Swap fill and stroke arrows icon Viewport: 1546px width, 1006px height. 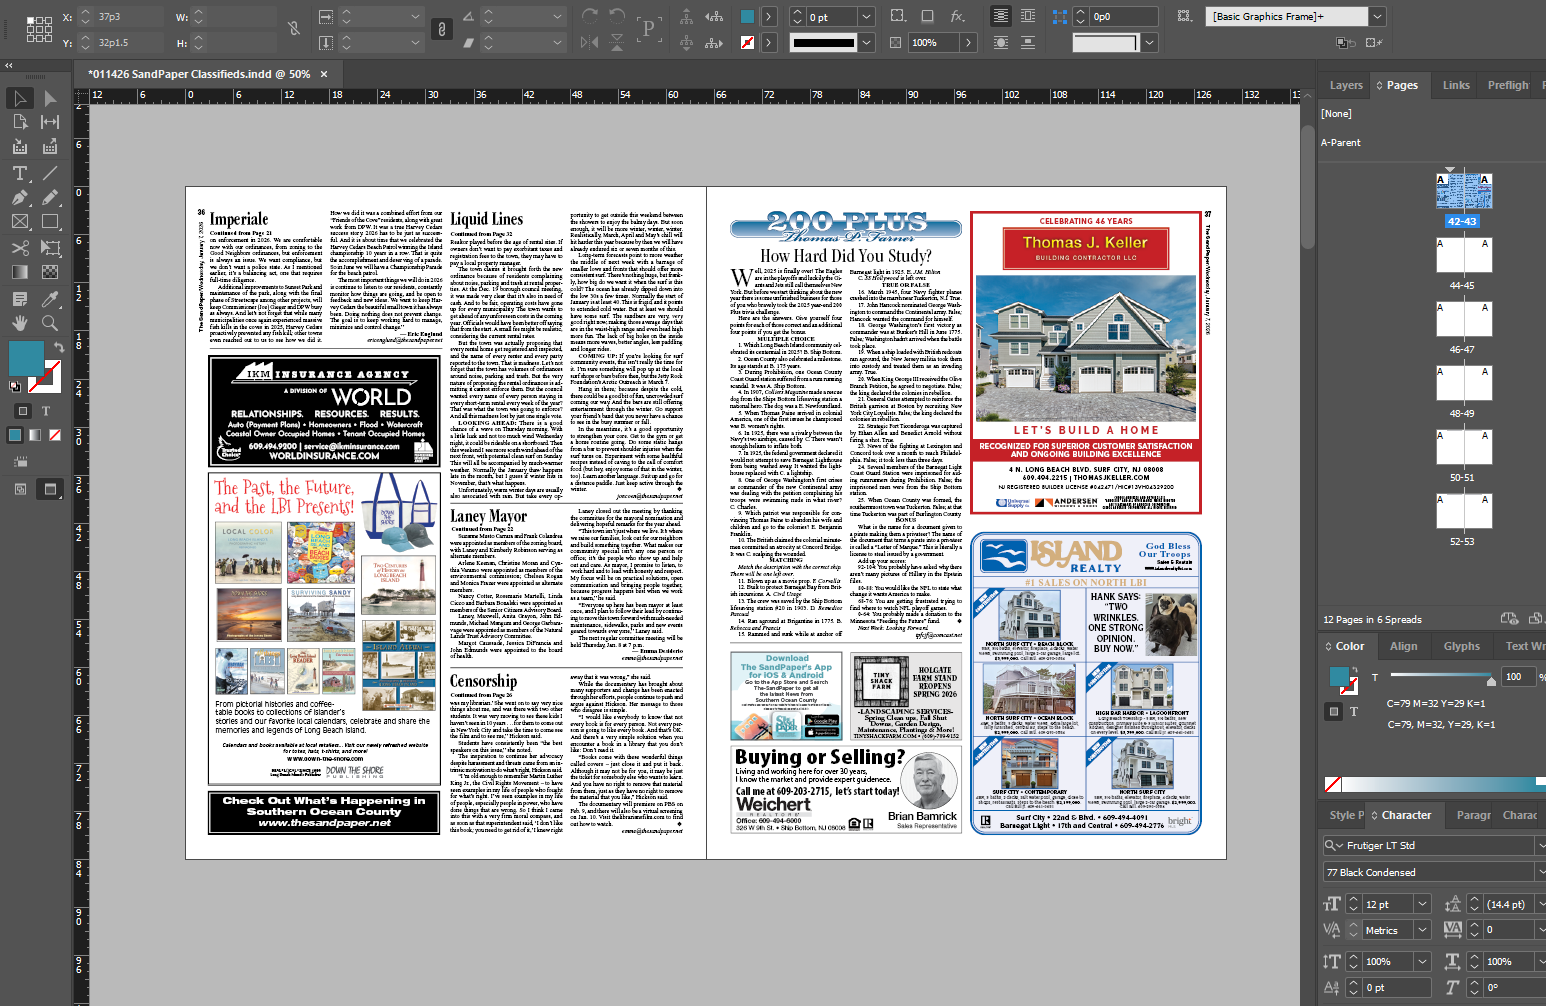point(59,347)
